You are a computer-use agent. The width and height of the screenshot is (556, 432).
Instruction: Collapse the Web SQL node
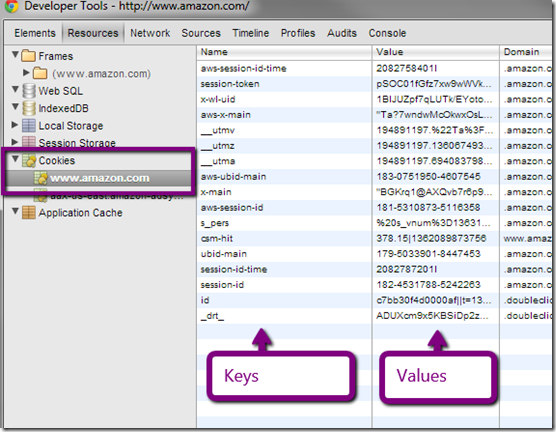15,89
